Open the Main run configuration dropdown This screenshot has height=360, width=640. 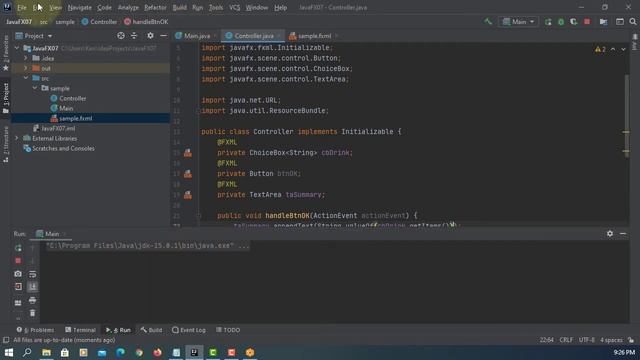[x=518, y=22]
